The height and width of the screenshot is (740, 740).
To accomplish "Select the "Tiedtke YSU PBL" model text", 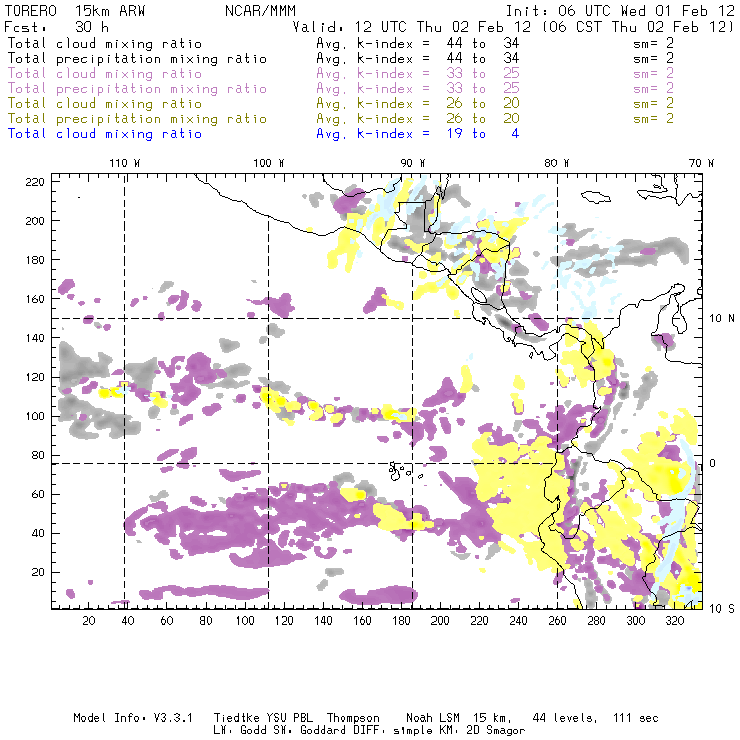I will (263, 718).
